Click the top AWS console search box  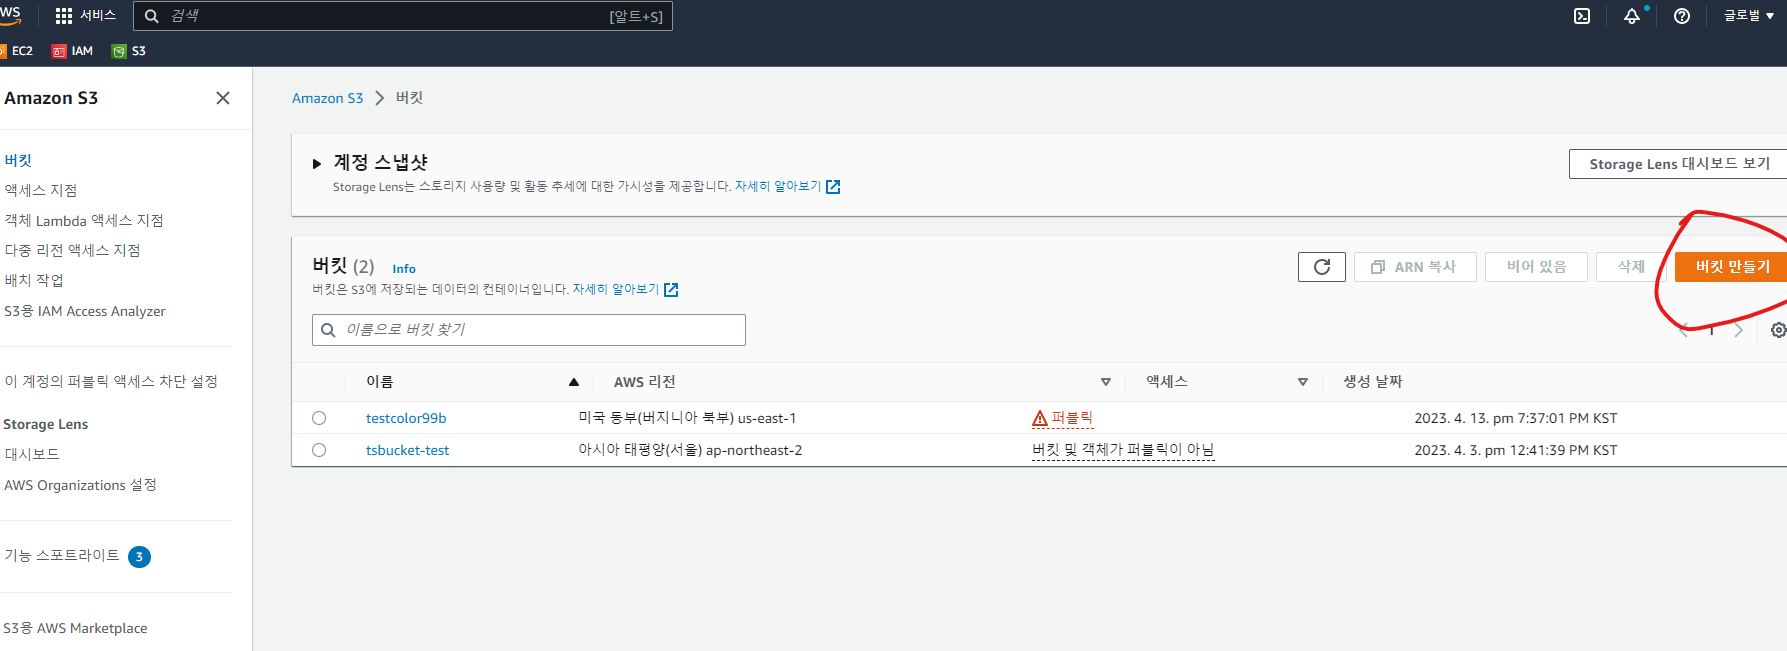(x=403, y=16)
